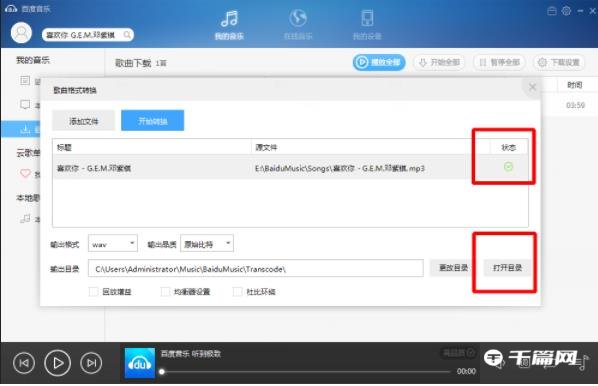The height and width of the screenshot is (386, 598).
Task: Click the red heart favorites icon in the sidebar
Action: pos(25,174)
